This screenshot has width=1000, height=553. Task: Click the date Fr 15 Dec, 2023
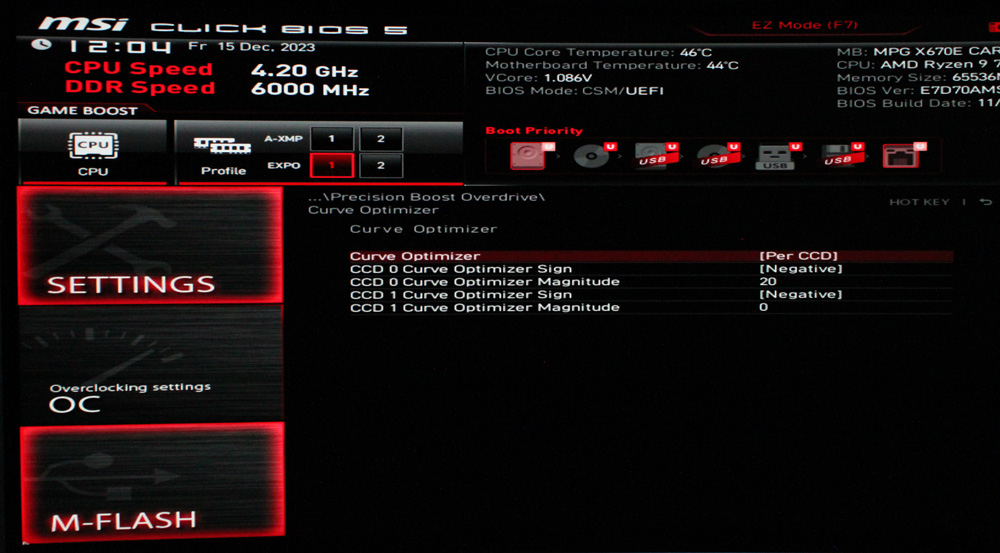click(x=251, y=47)
